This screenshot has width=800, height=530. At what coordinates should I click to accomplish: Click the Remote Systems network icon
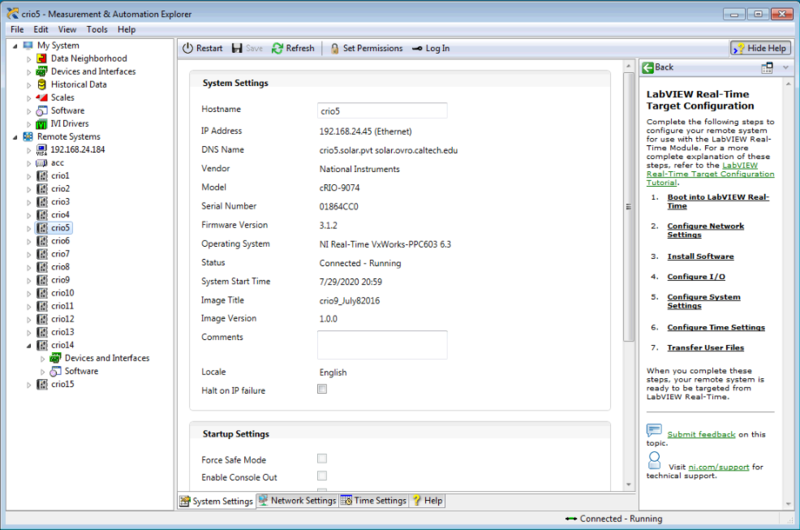[x=28, y=137]
